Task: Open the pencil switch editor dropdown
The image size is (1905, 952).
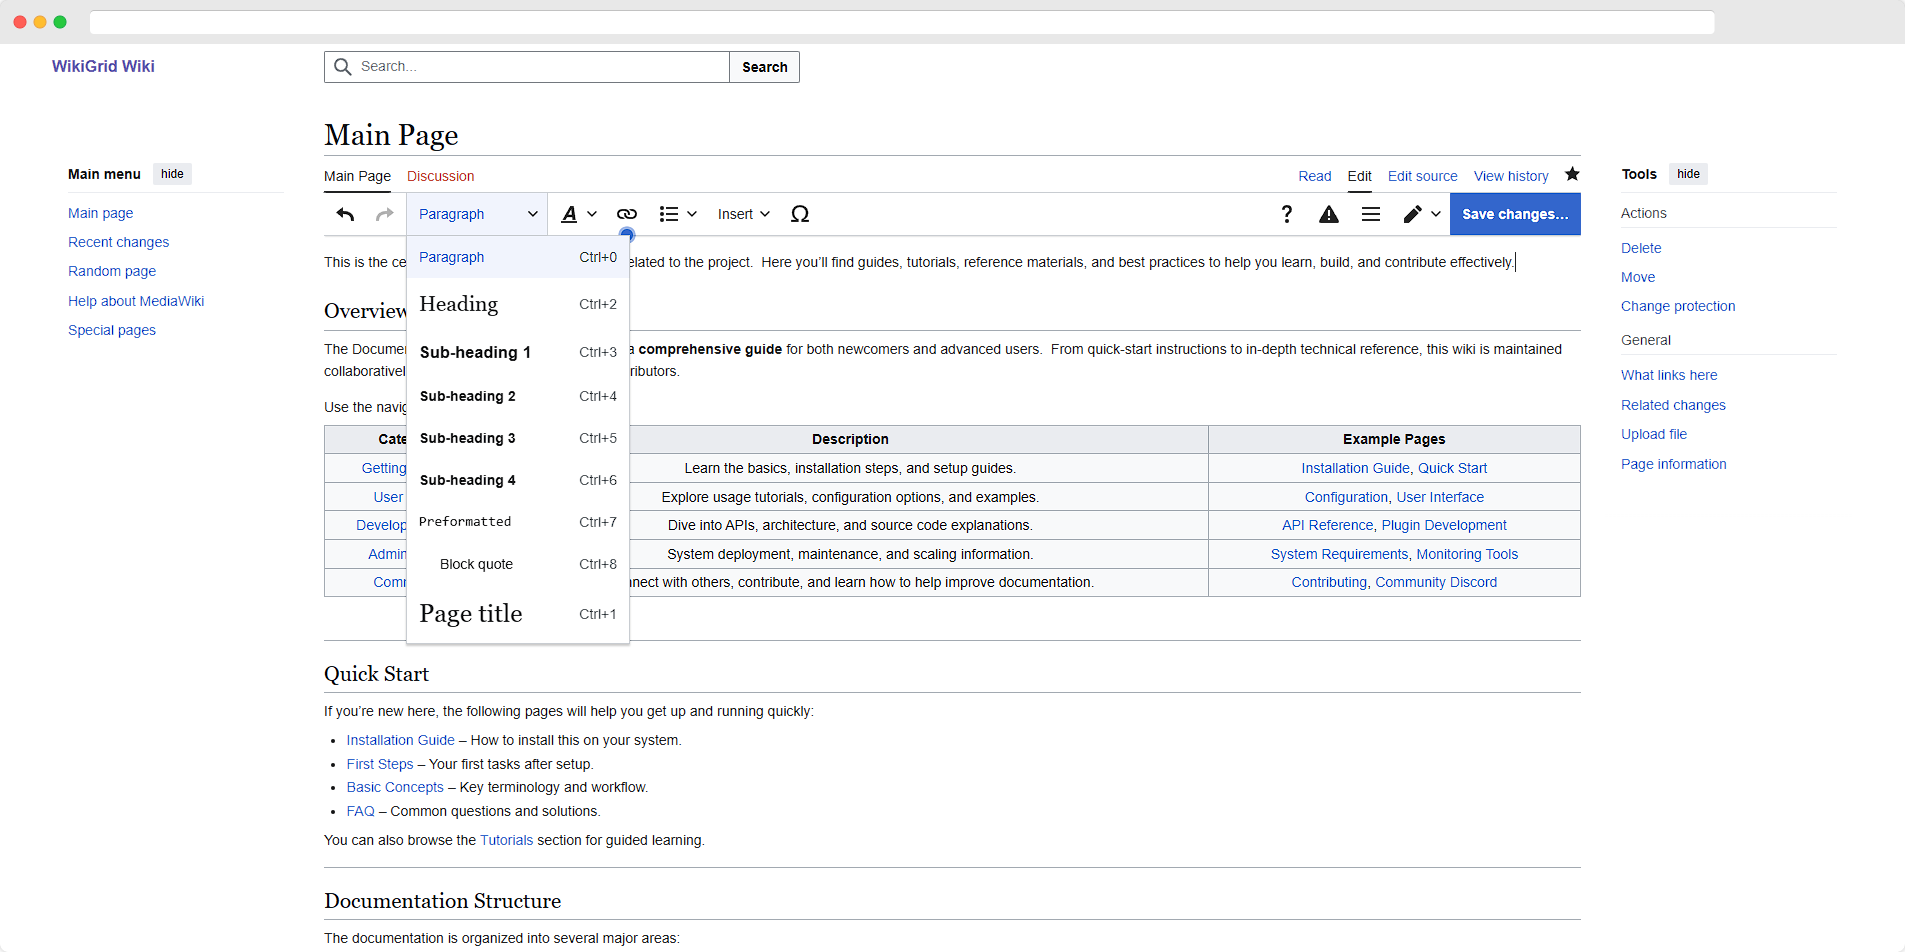Action: [x=1420, y=214]
